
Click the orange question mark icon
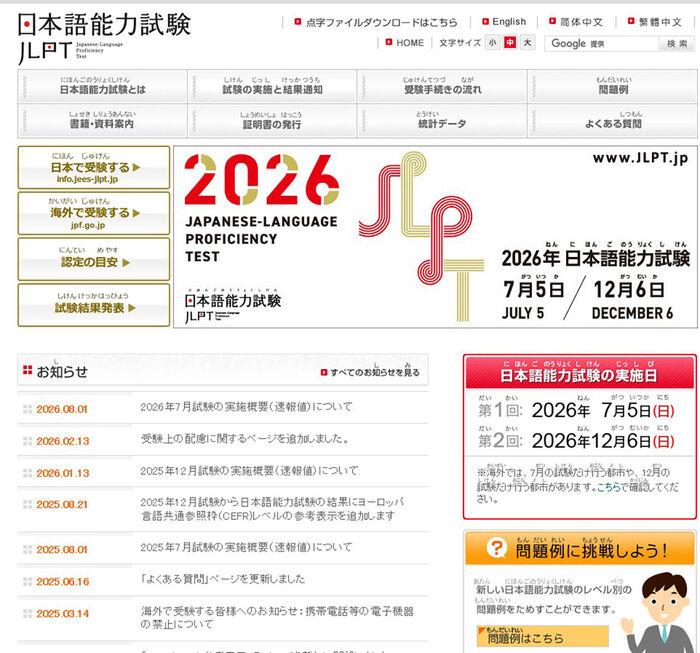[496, 548]
